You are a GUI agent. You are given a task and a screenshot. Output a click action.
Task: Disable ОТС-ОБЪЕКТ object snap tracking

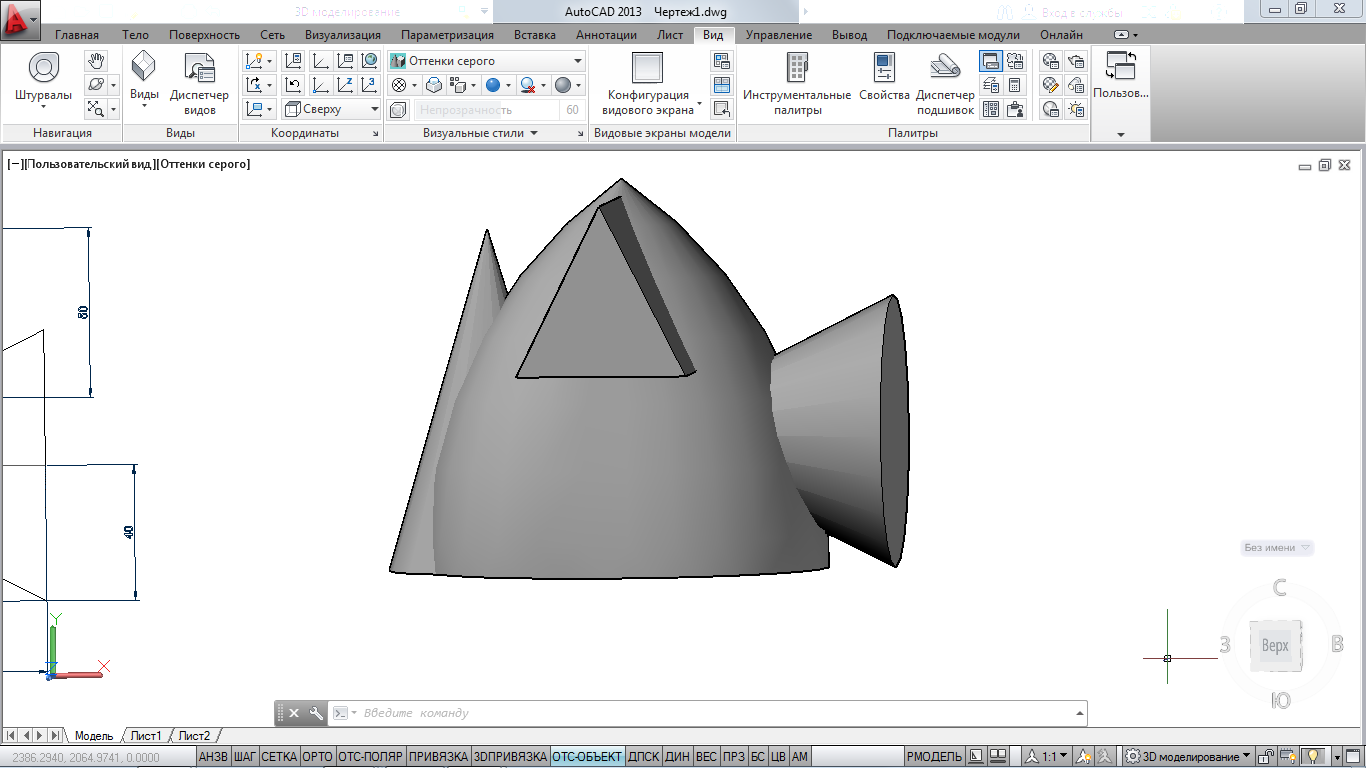coord(587,757)
